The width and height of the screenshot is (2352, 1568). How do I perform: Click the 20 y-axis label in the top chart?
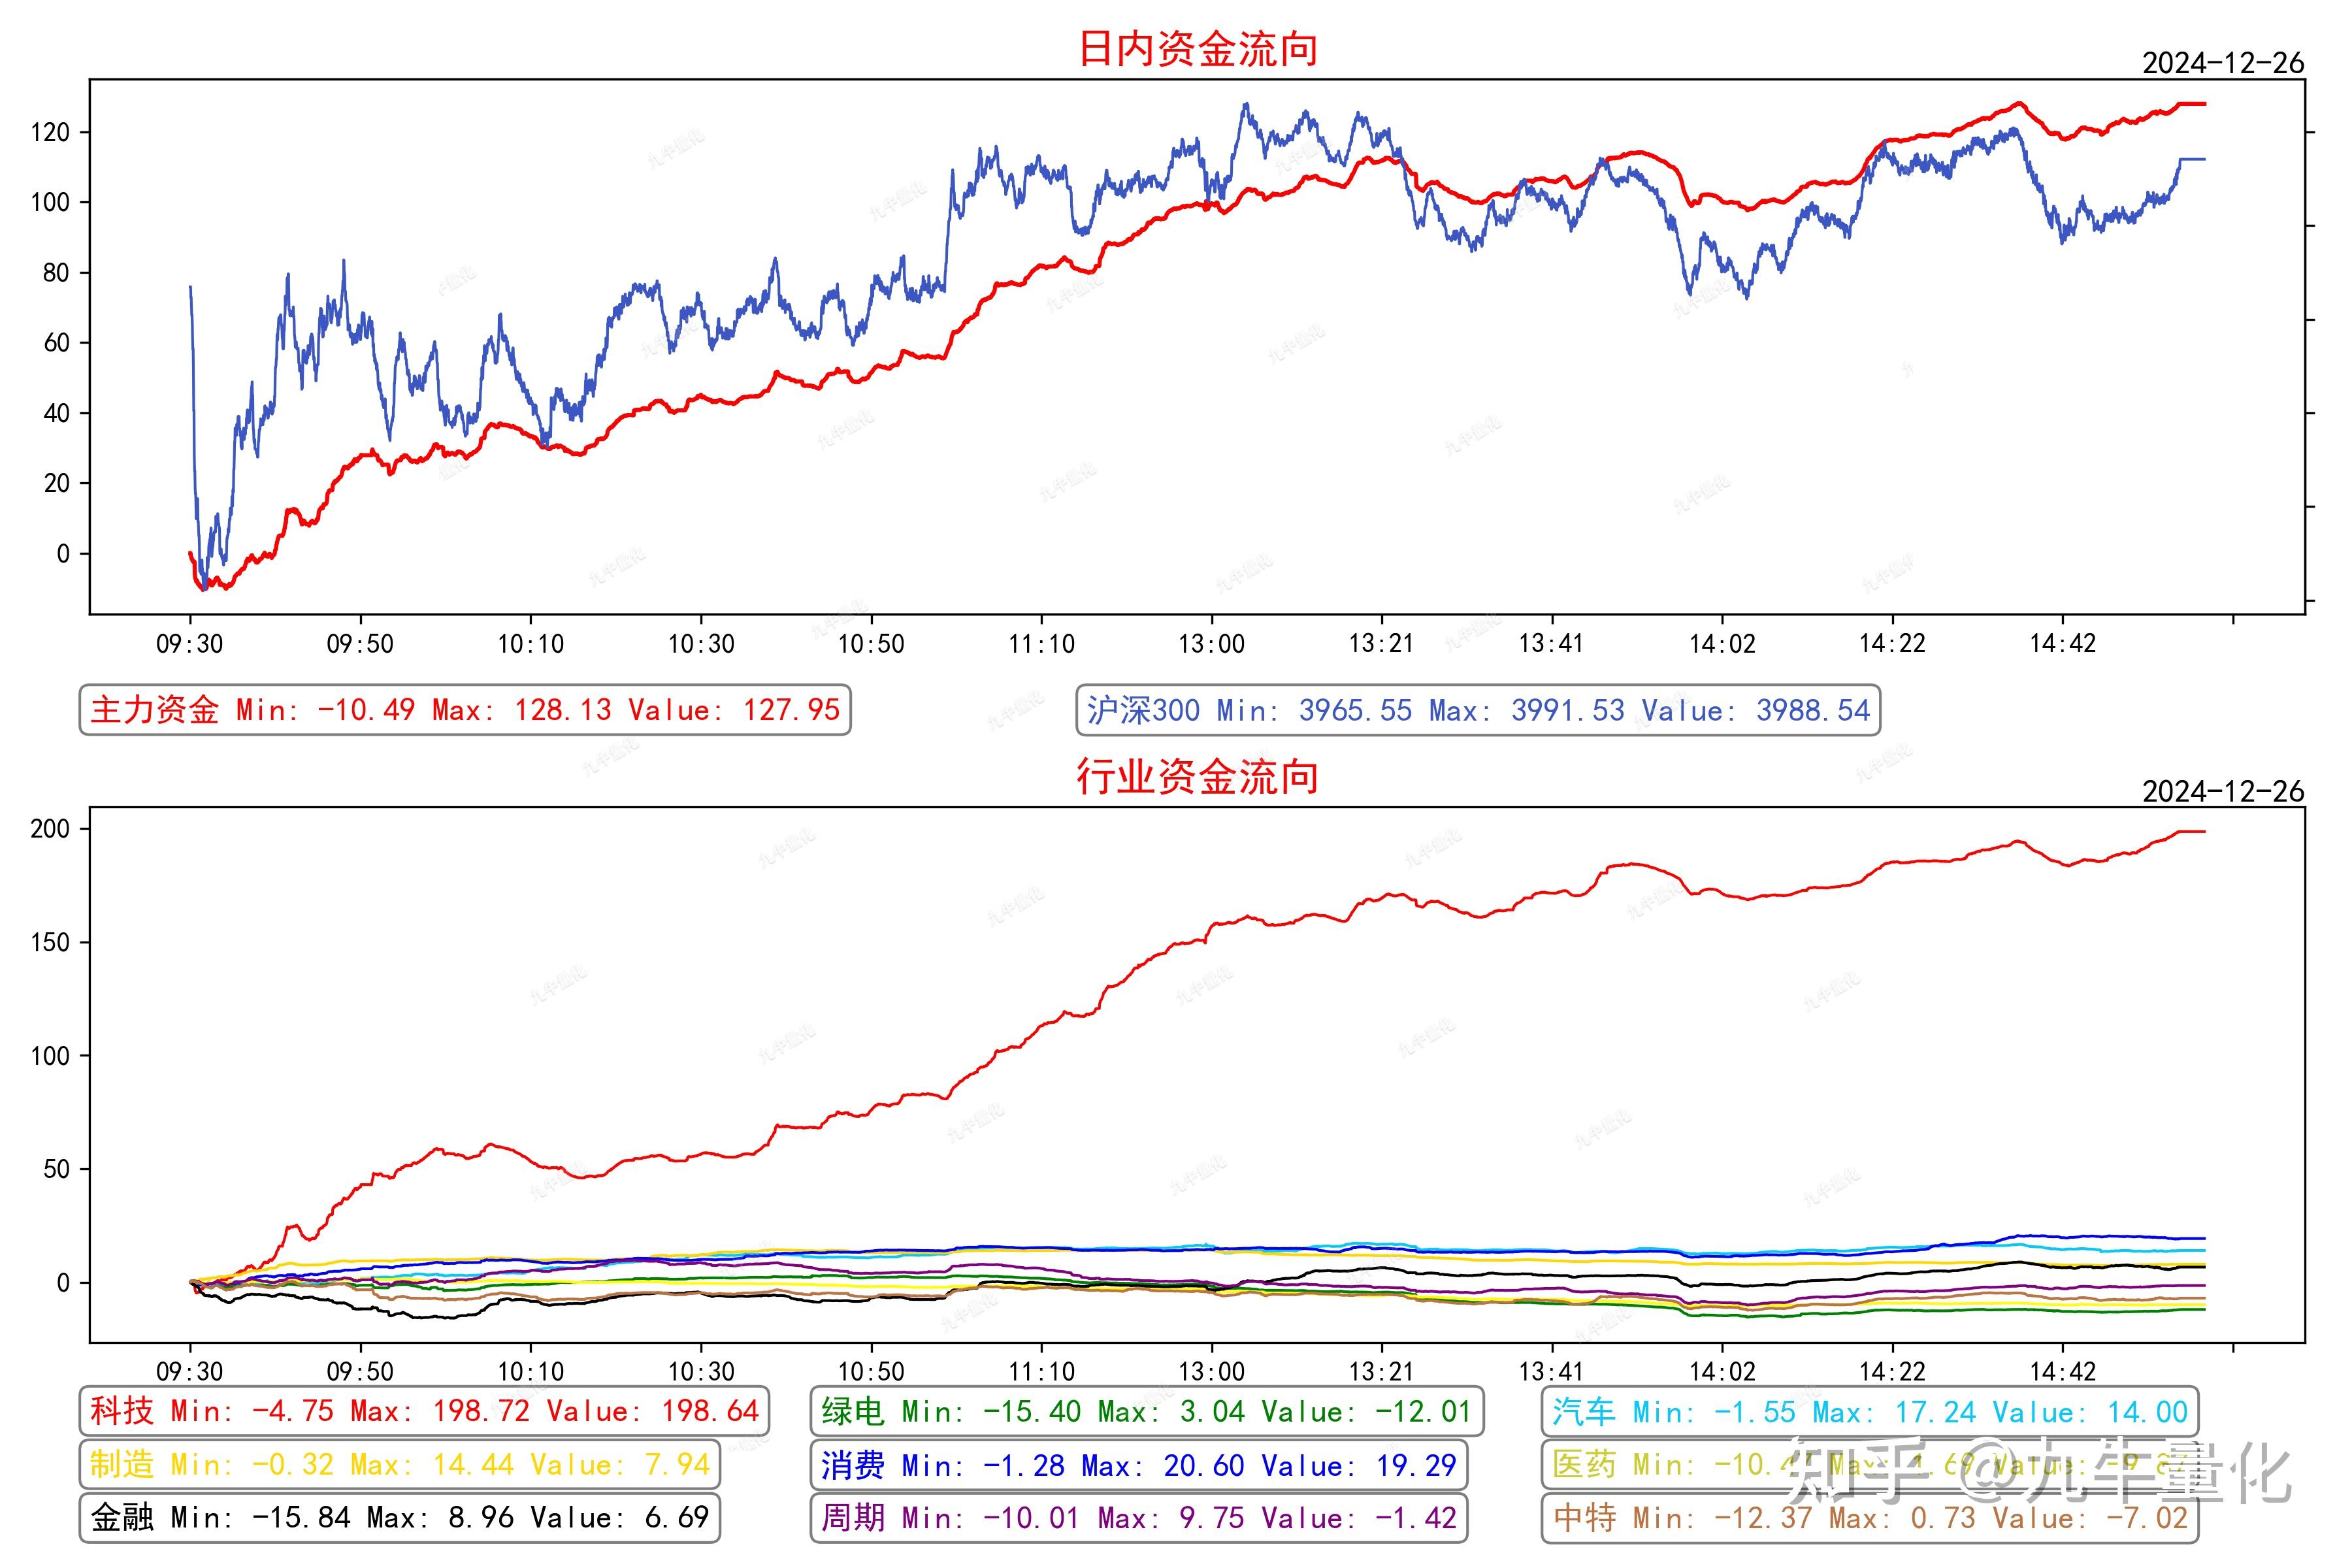coord(57,483)
